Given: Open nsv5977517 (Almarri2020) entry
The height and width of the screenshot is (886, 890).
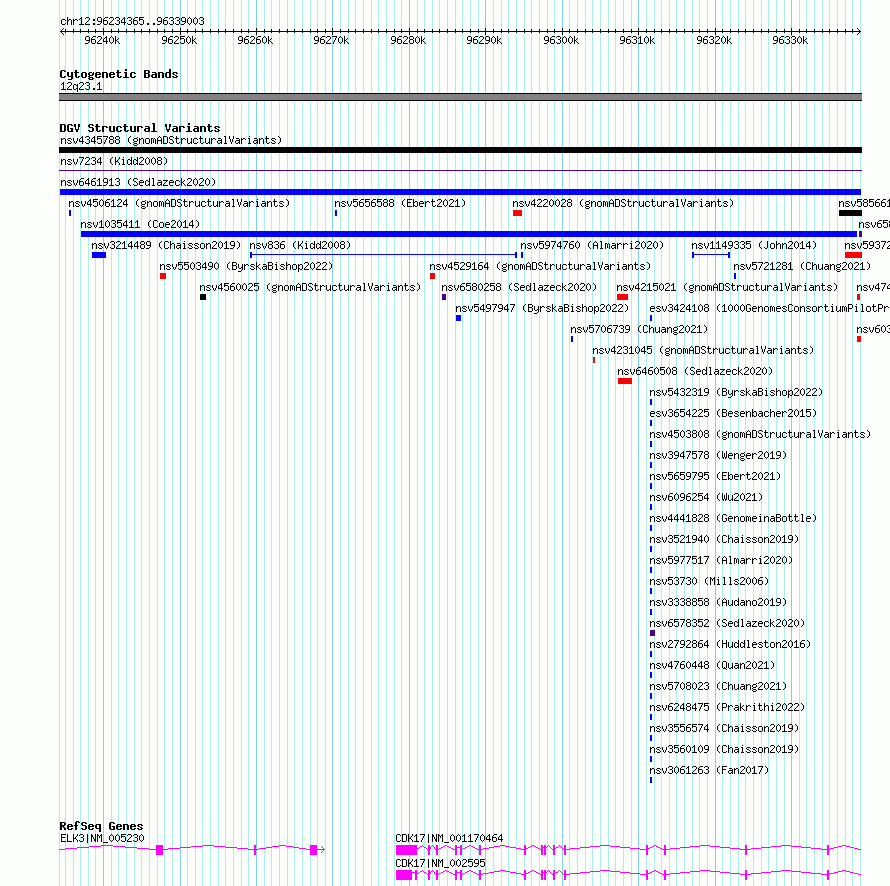Looking at the screenshot, I should click(721, 560).
